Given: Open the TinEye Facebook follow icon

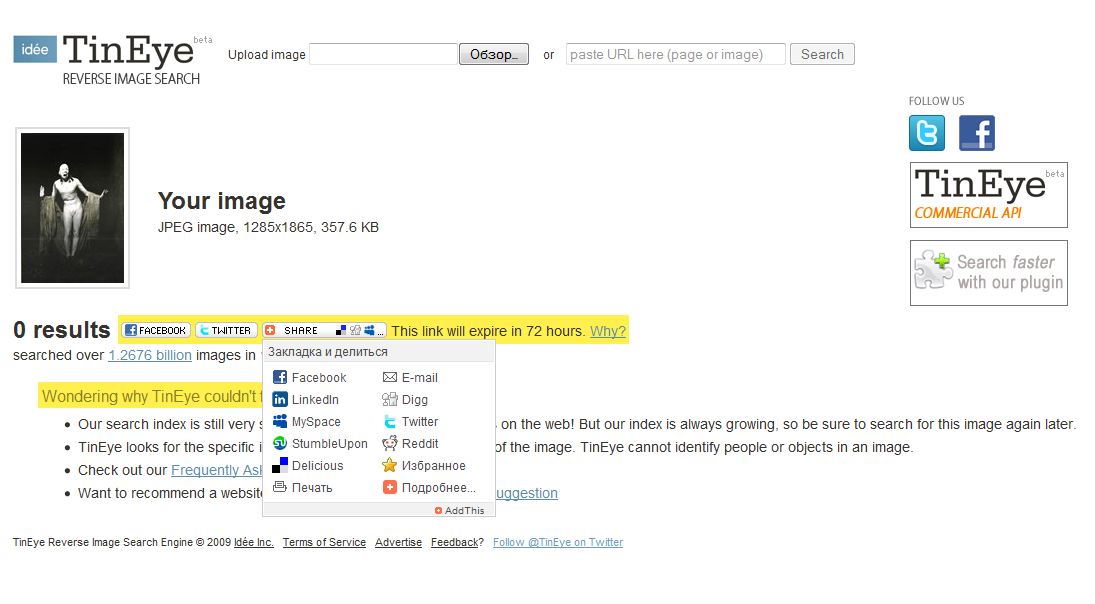Looking at the screenshot, I should (x=976, y=133).
